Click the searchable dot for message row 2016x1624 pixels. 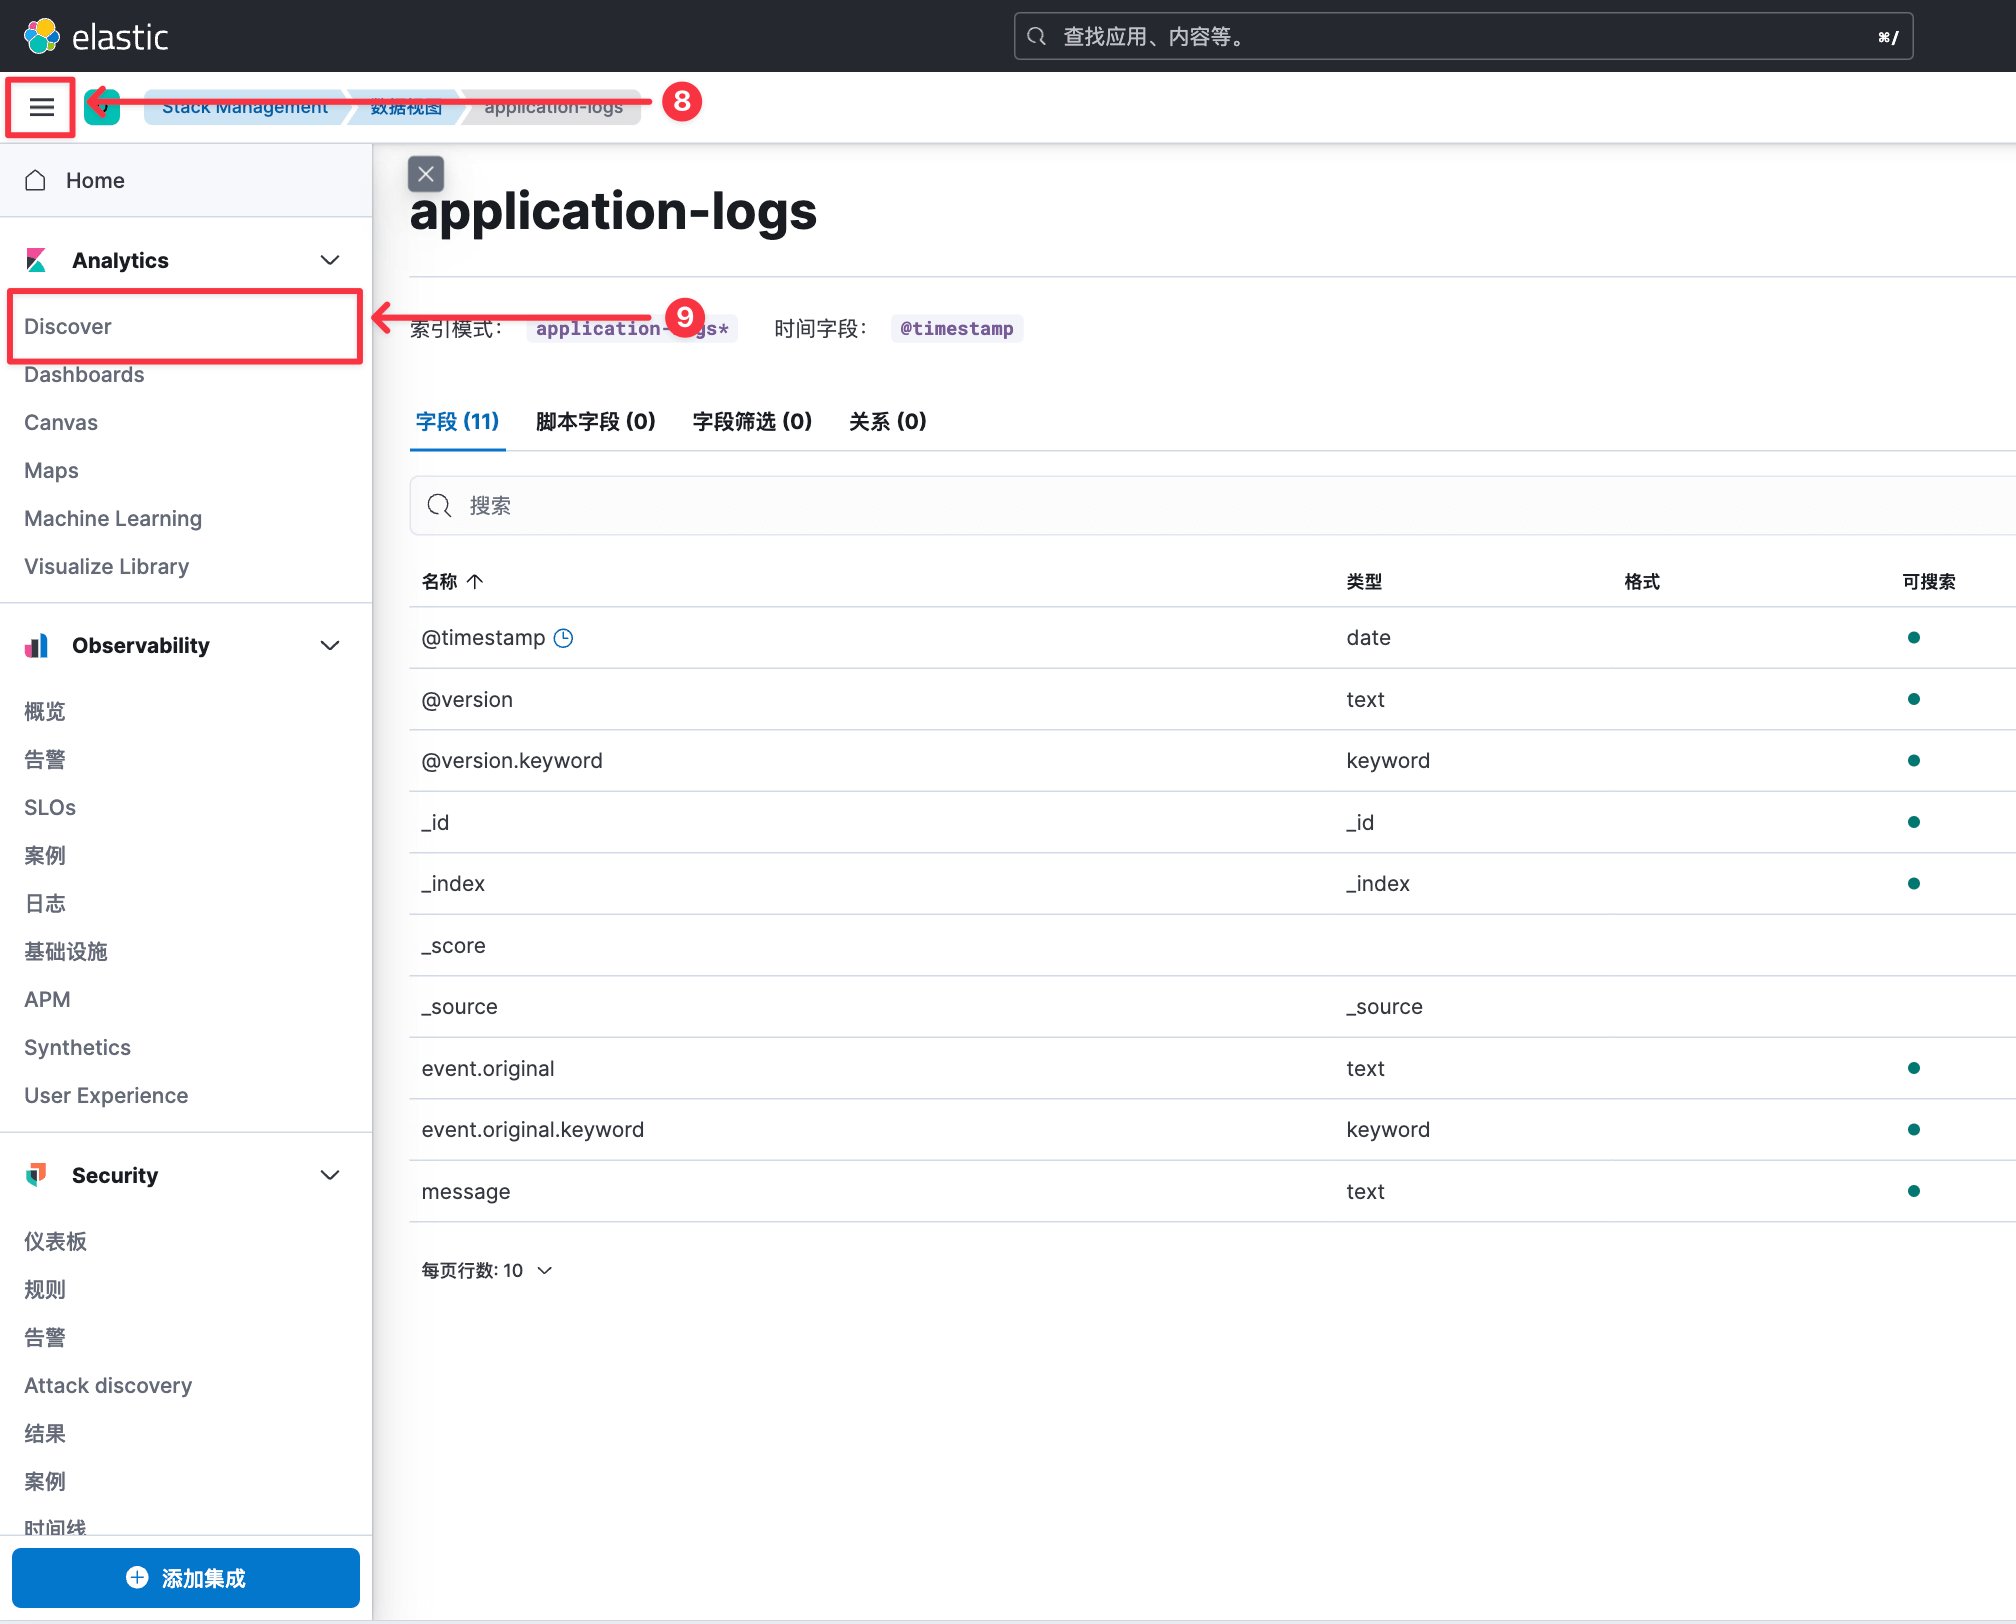point(1914,1191)
